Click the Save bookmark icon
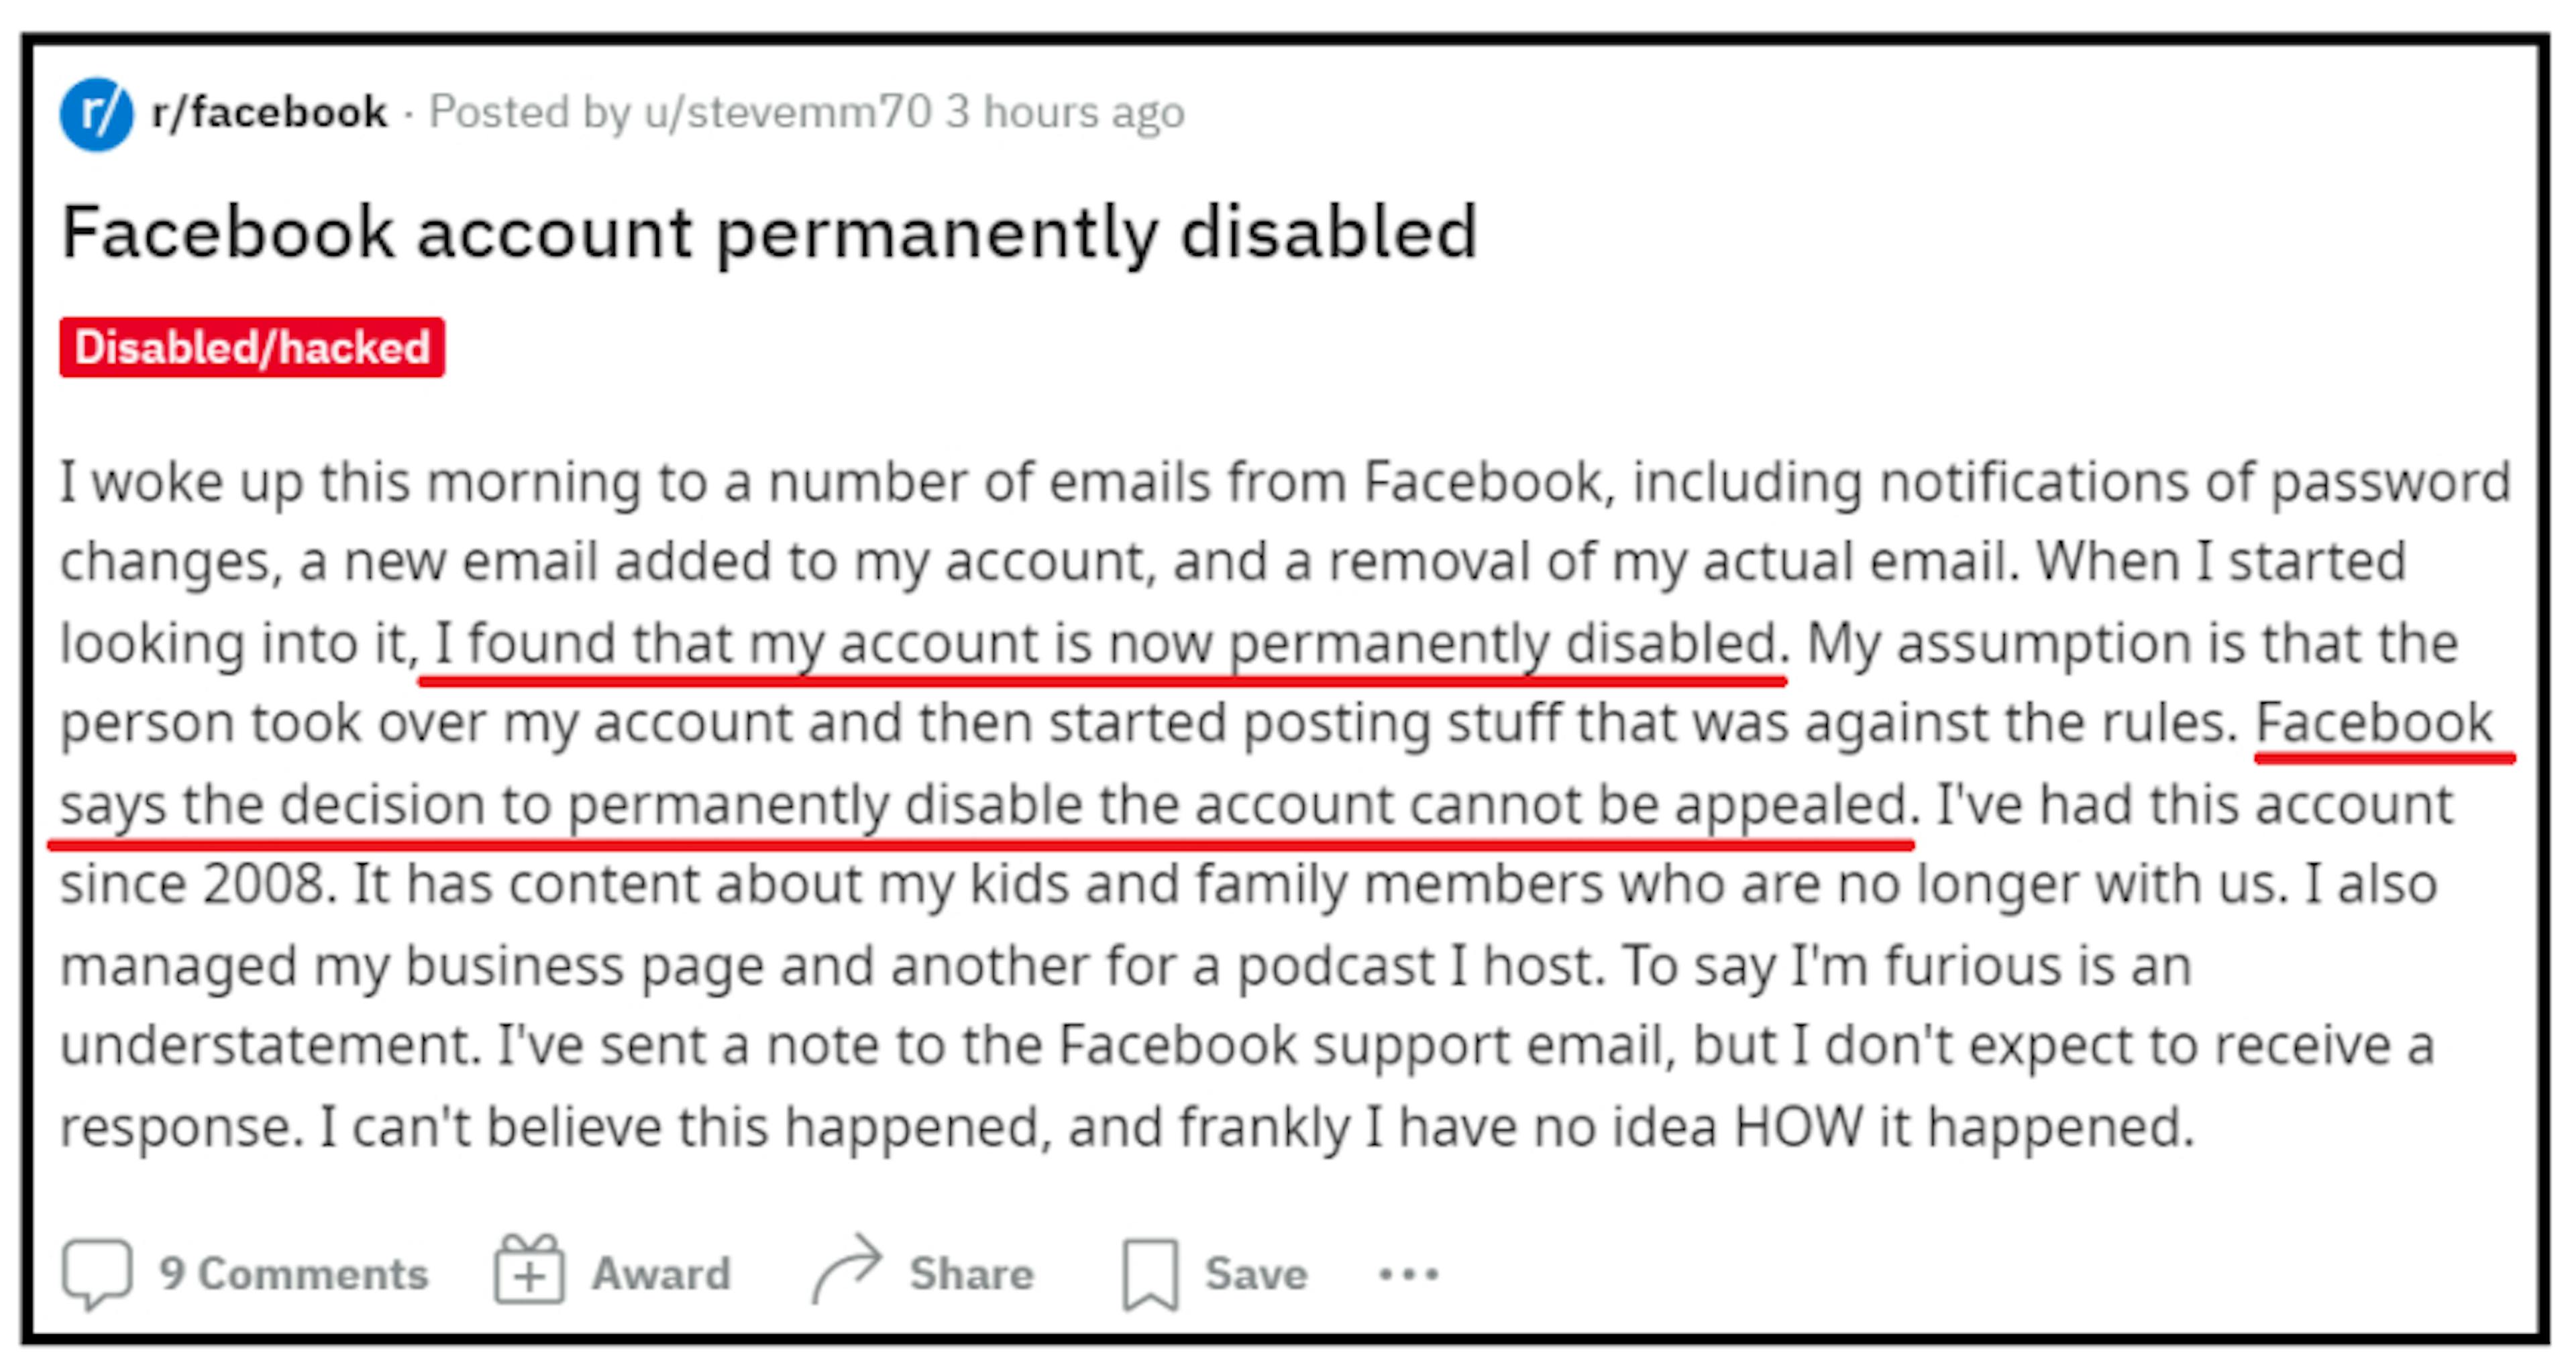This screenshot has height=1367, width=2576. (1150, 1273)
